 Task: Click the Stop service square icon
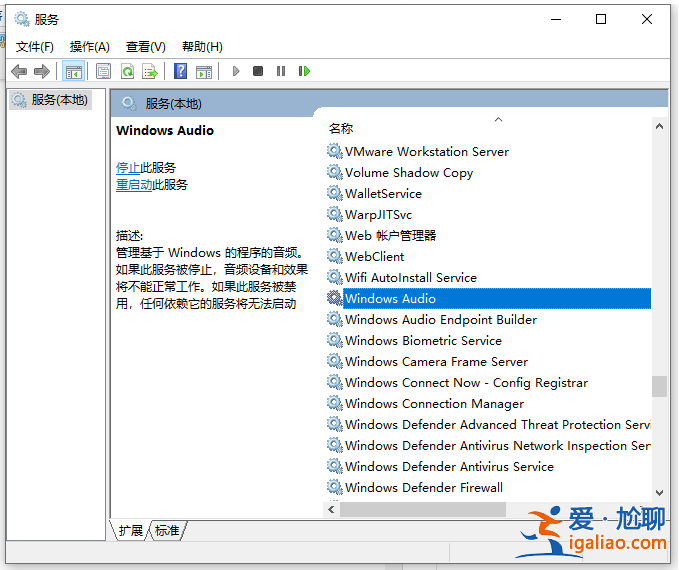click(x=258, y=71)
